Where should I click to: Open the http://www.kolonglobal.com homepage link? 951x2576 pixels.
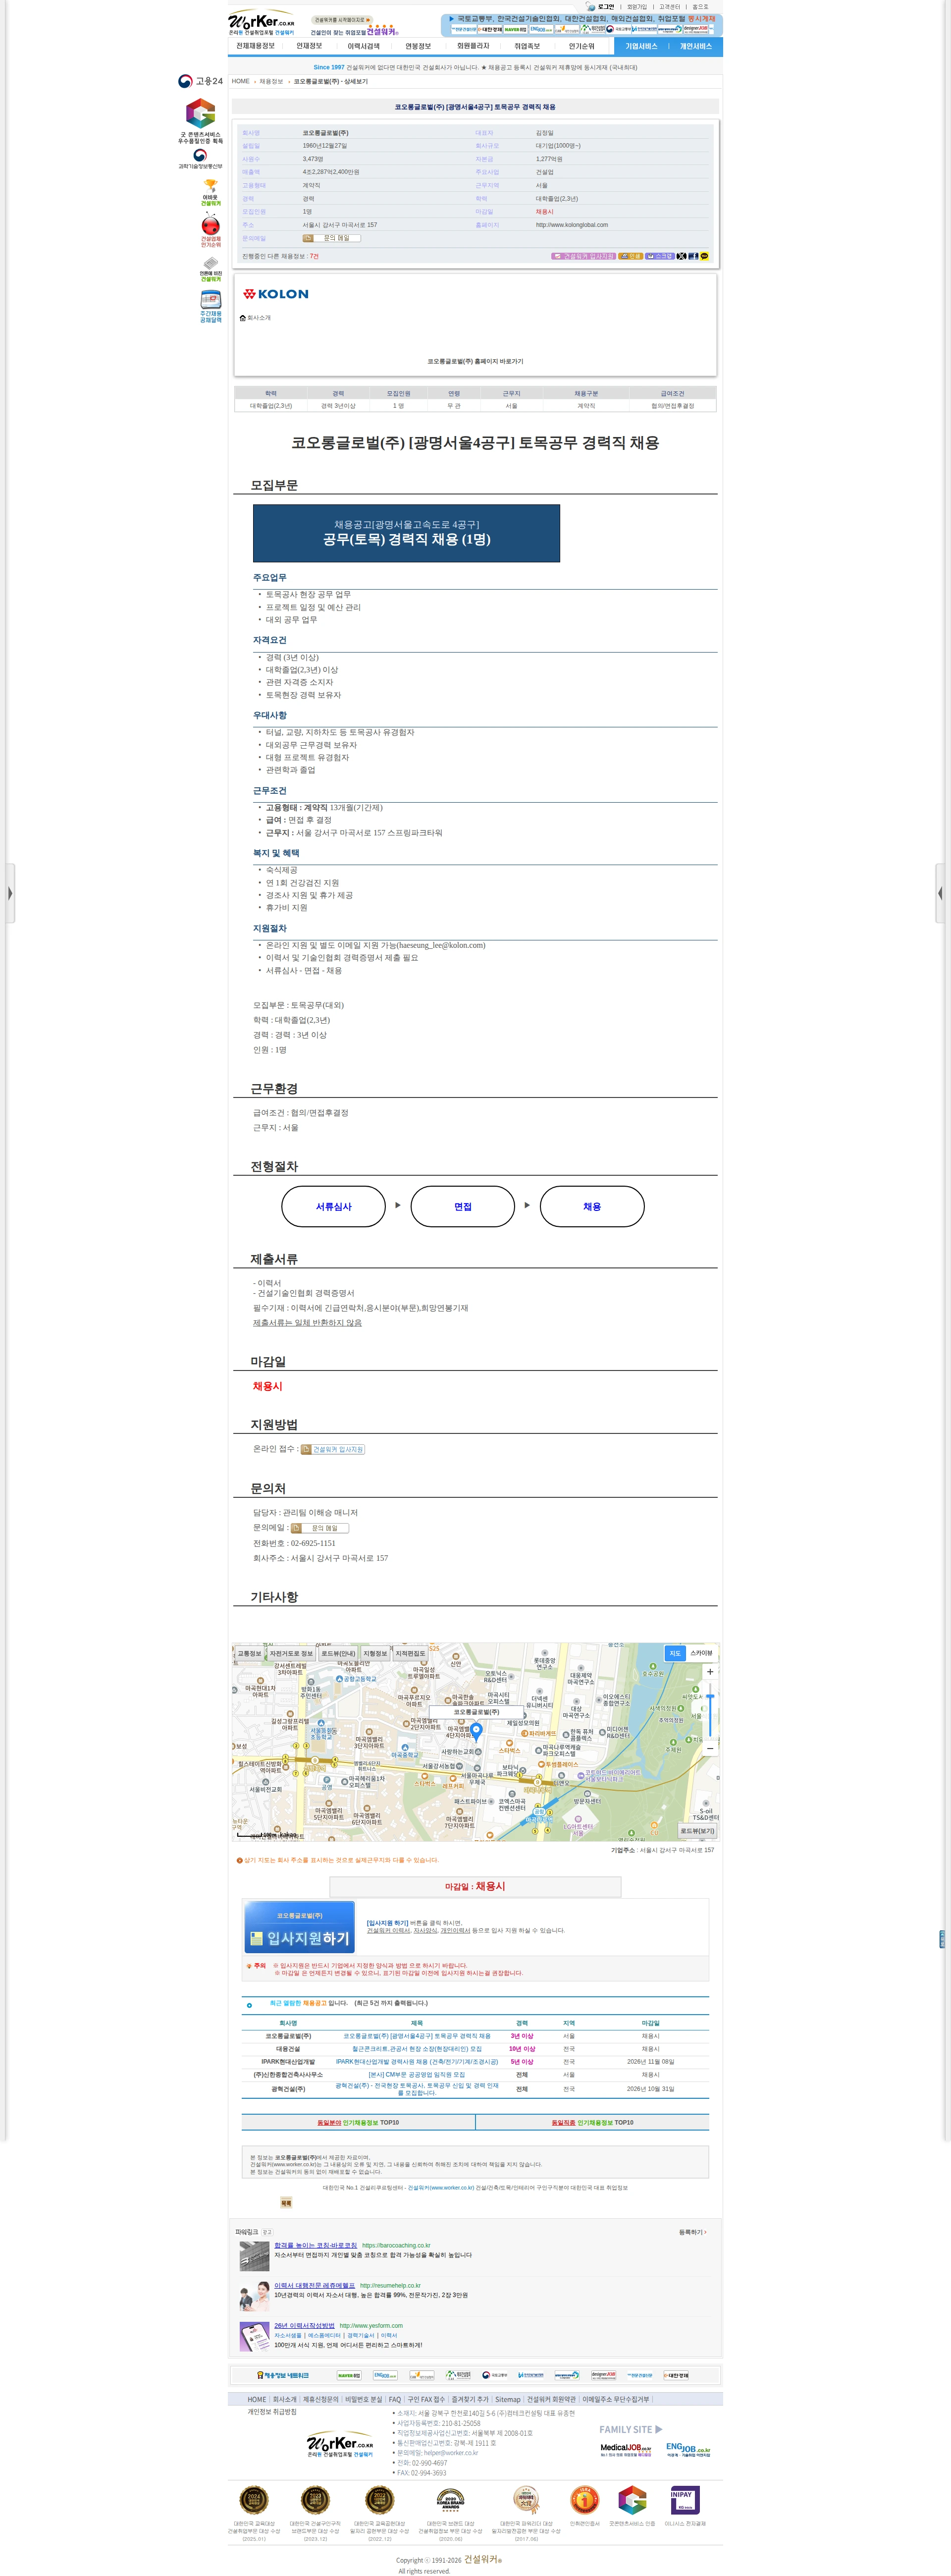(x=571, y=225)
